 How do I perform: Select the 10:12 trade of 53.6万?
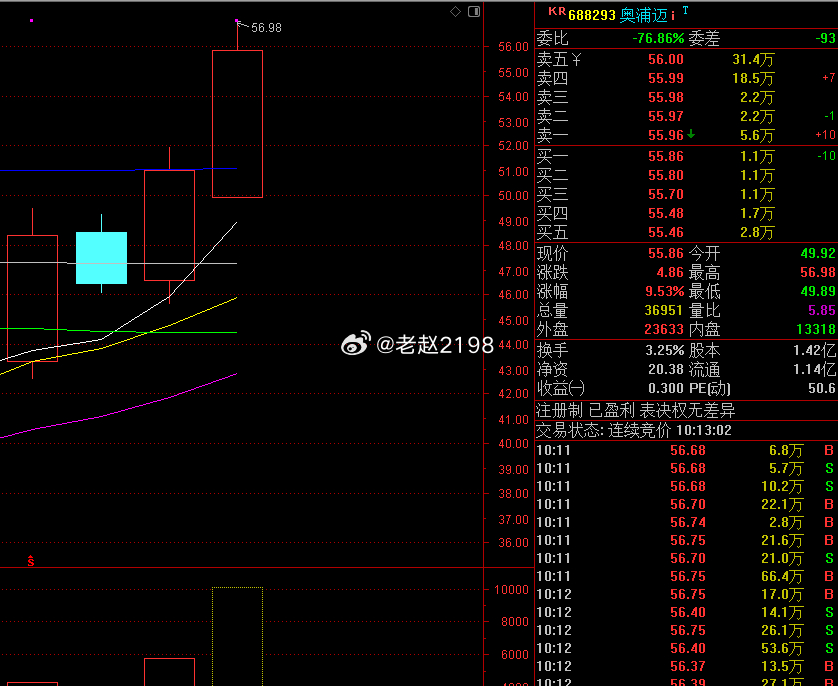(686, 648)
